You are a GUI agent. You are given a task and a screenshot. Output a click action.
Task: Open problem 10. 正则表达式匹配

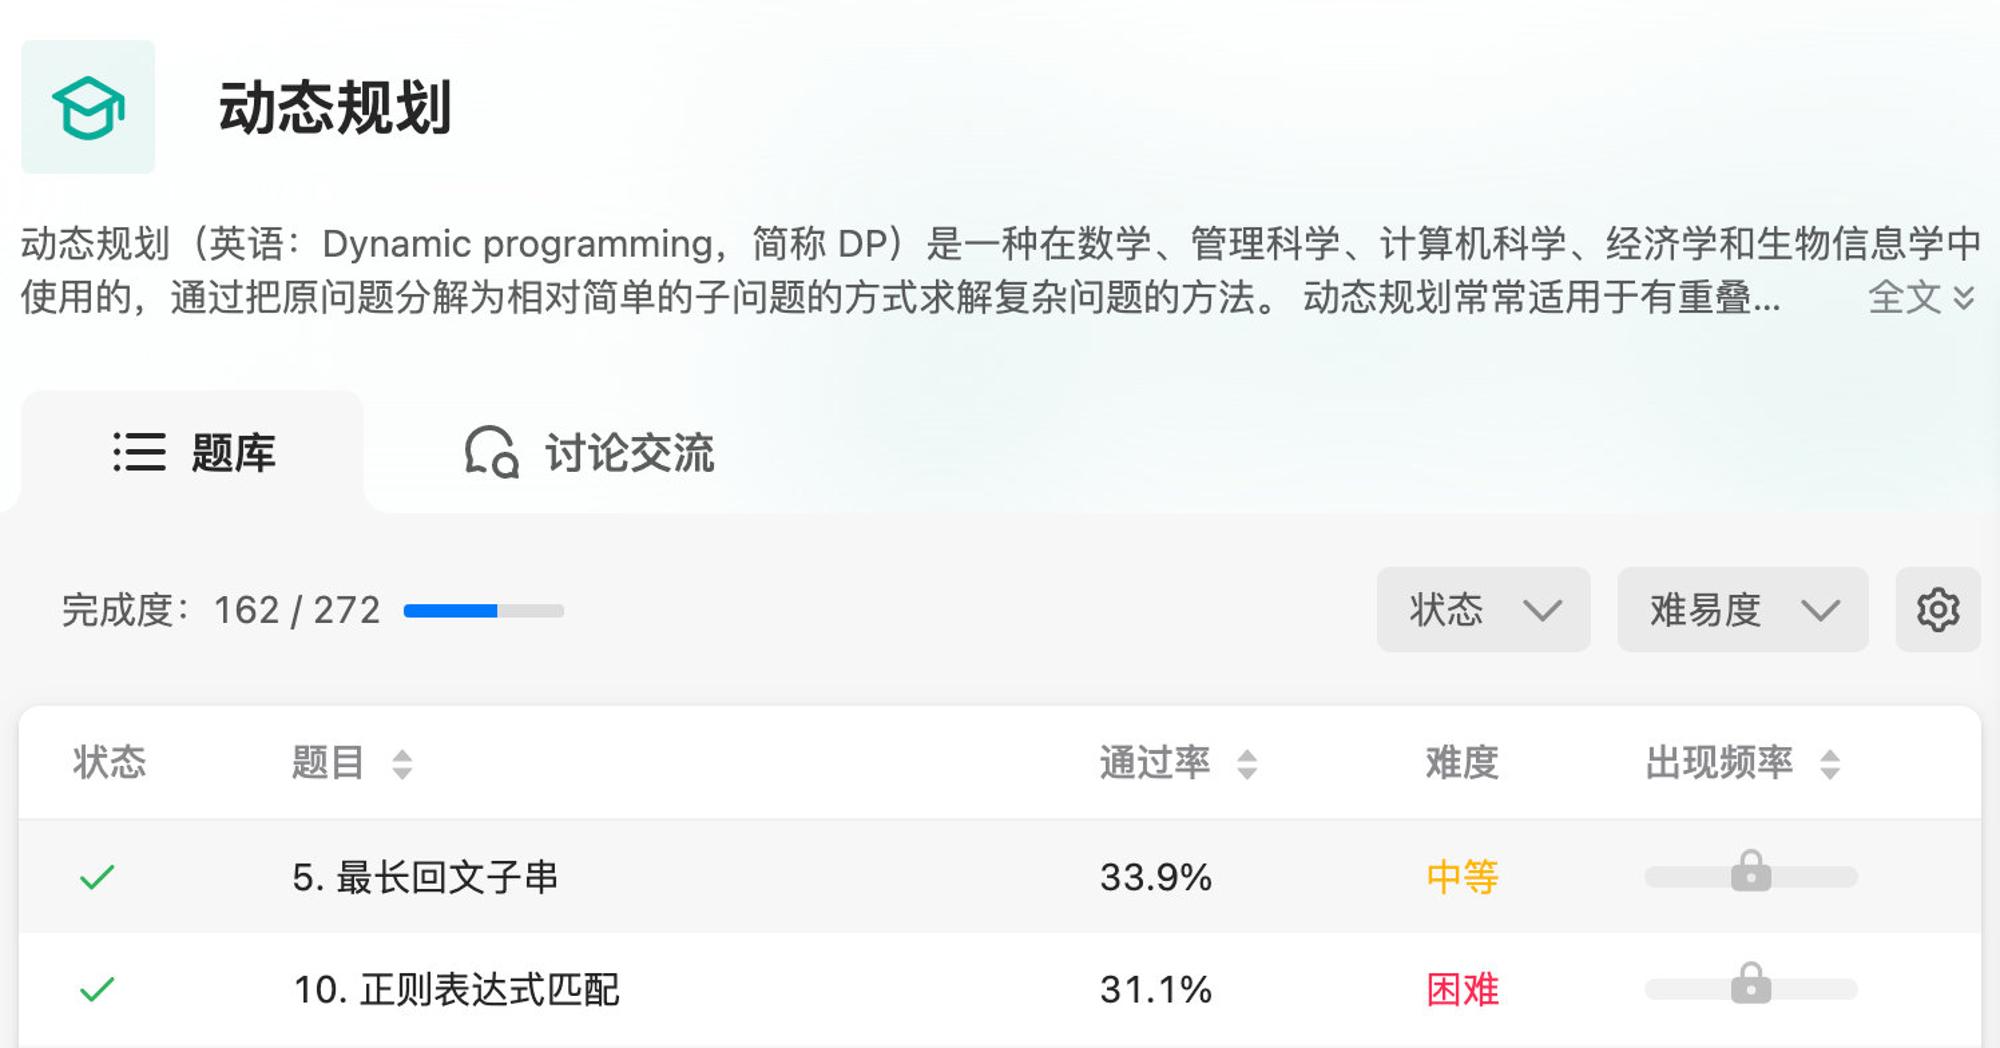coord(456,989)
